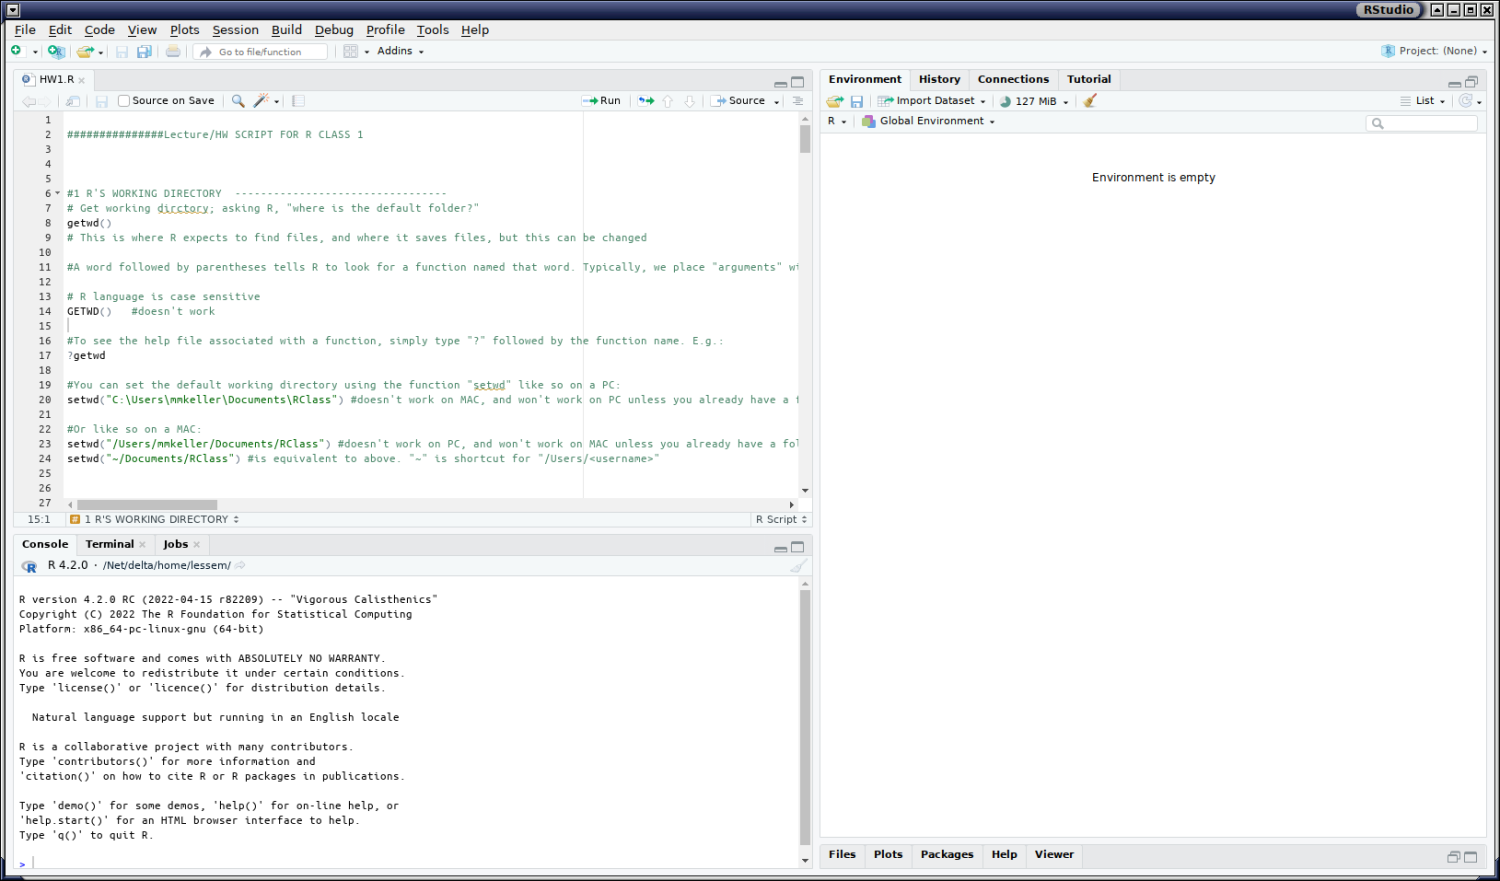Open the Files tab

pyautogui.click(x=842, y=854)
